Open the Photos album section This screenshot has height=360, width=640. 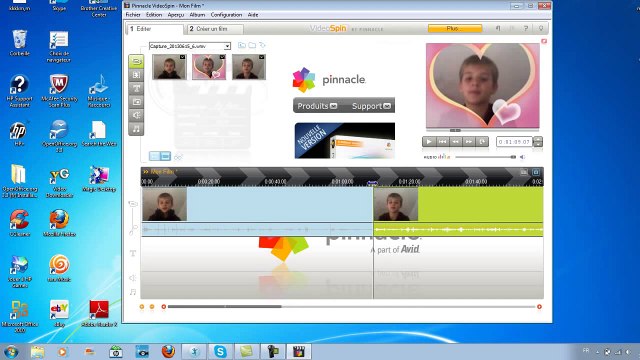[136, 102]
